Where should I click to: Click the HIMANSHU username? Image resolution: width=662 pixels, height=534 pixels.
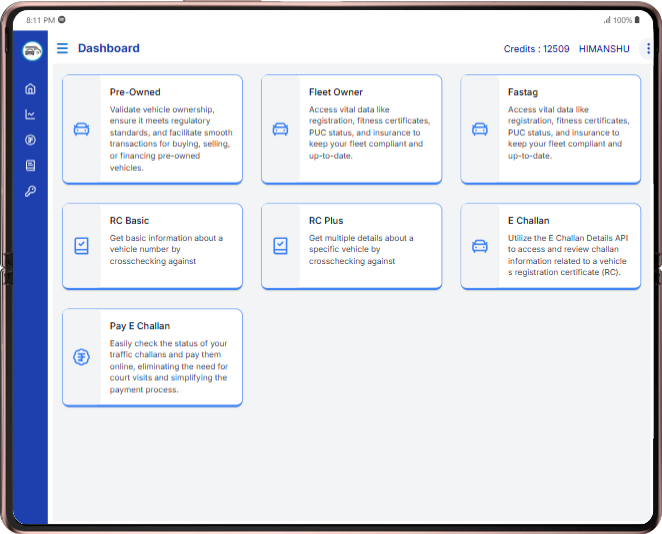pos(604,49)
